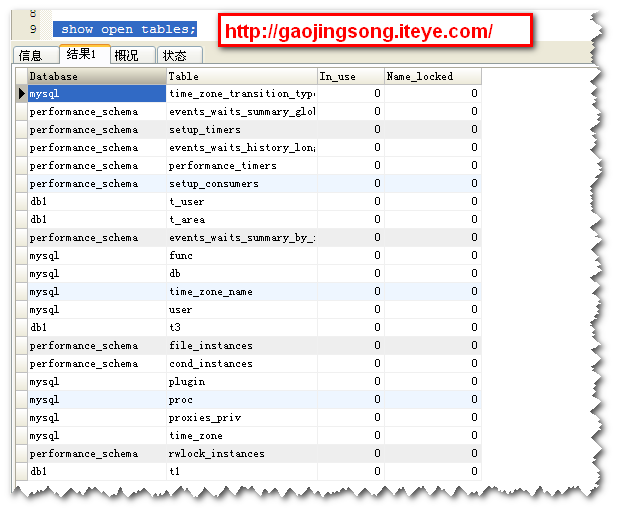Viewport: 619px width, 514px height.
Task: Select the db table cell
Action: point(242,274)
